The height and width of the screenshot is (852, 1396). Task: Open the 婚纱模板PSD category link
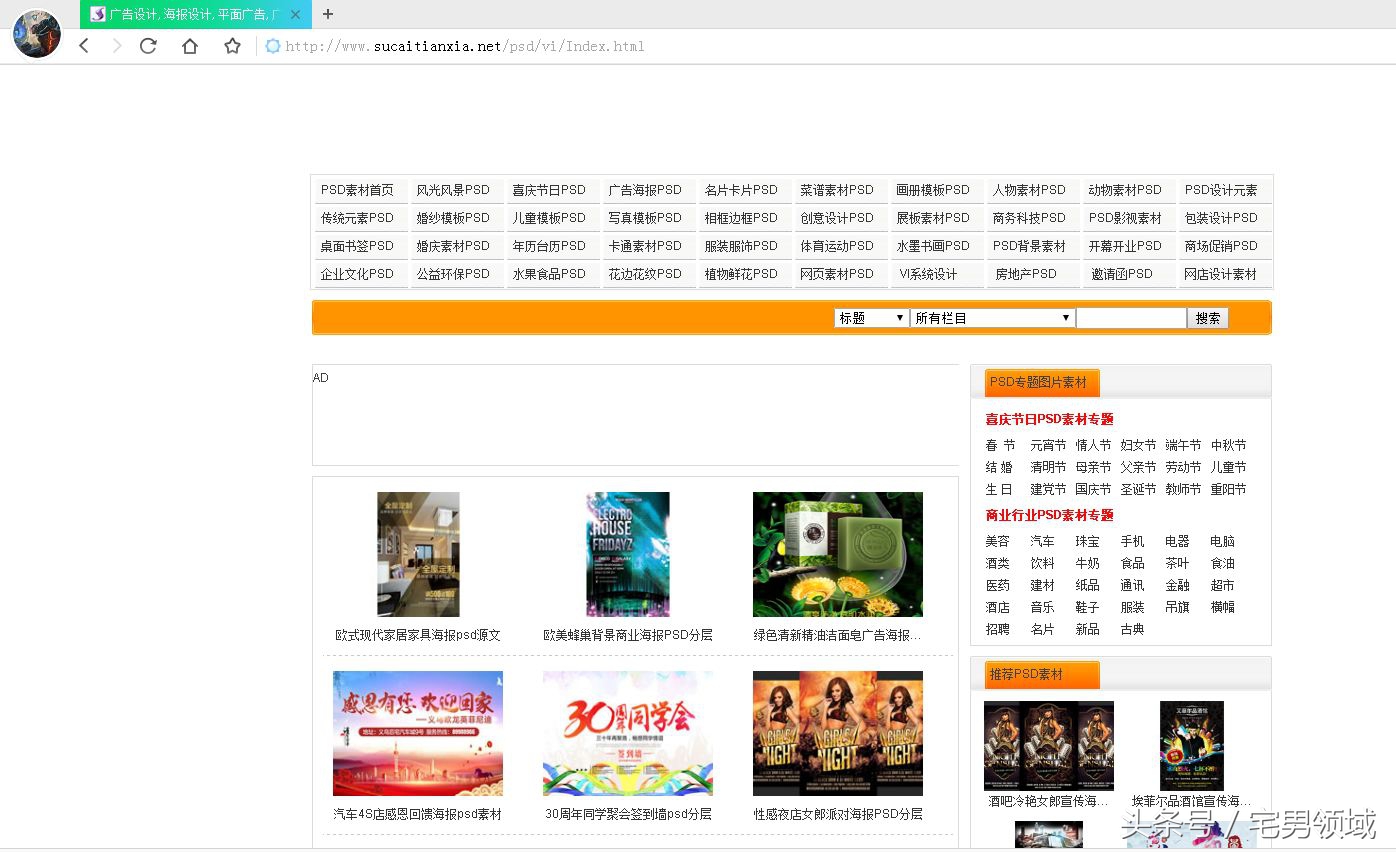[x=456, y=217]
